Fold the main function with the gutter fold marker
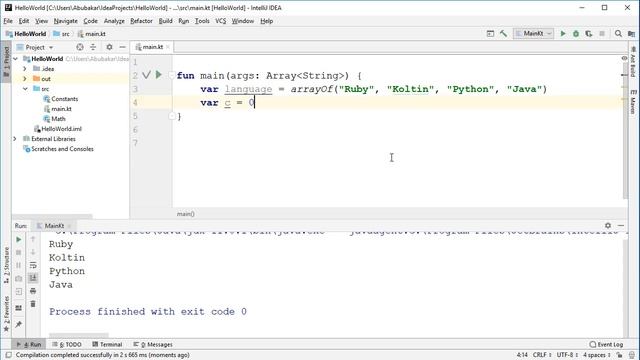This screenshot has height=360, width=640. pyautogui.click(x=172, y=75)
